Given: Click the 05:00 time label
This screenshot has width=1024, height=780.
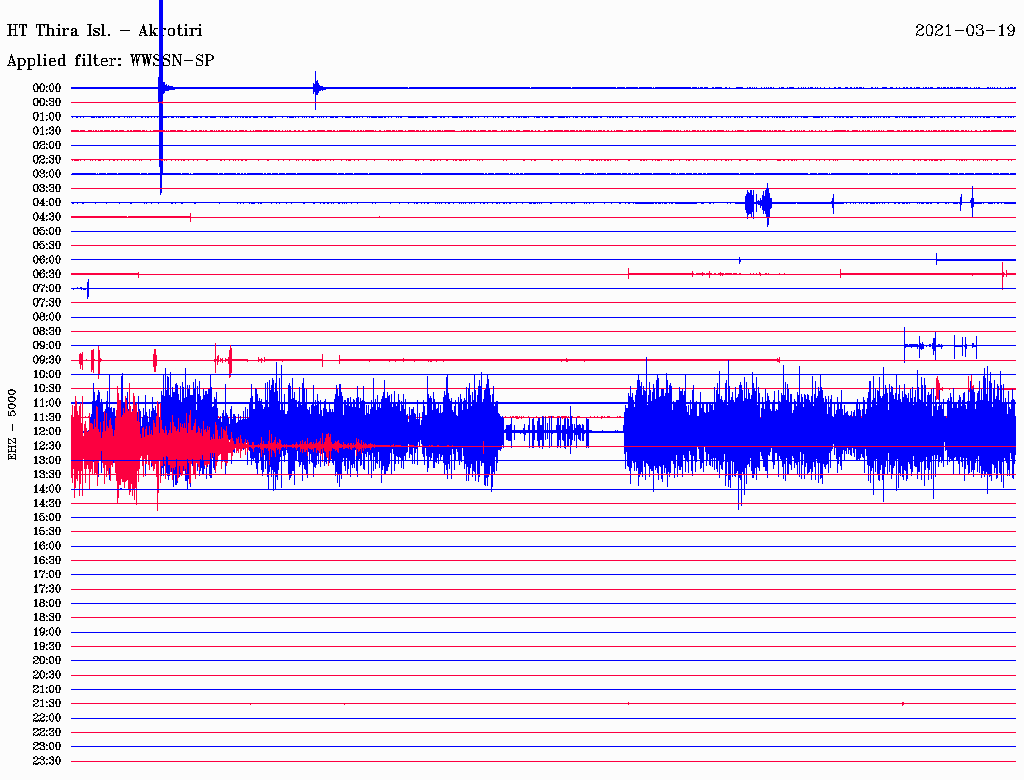Looking at the screenshot, I should tap(47, 231).
